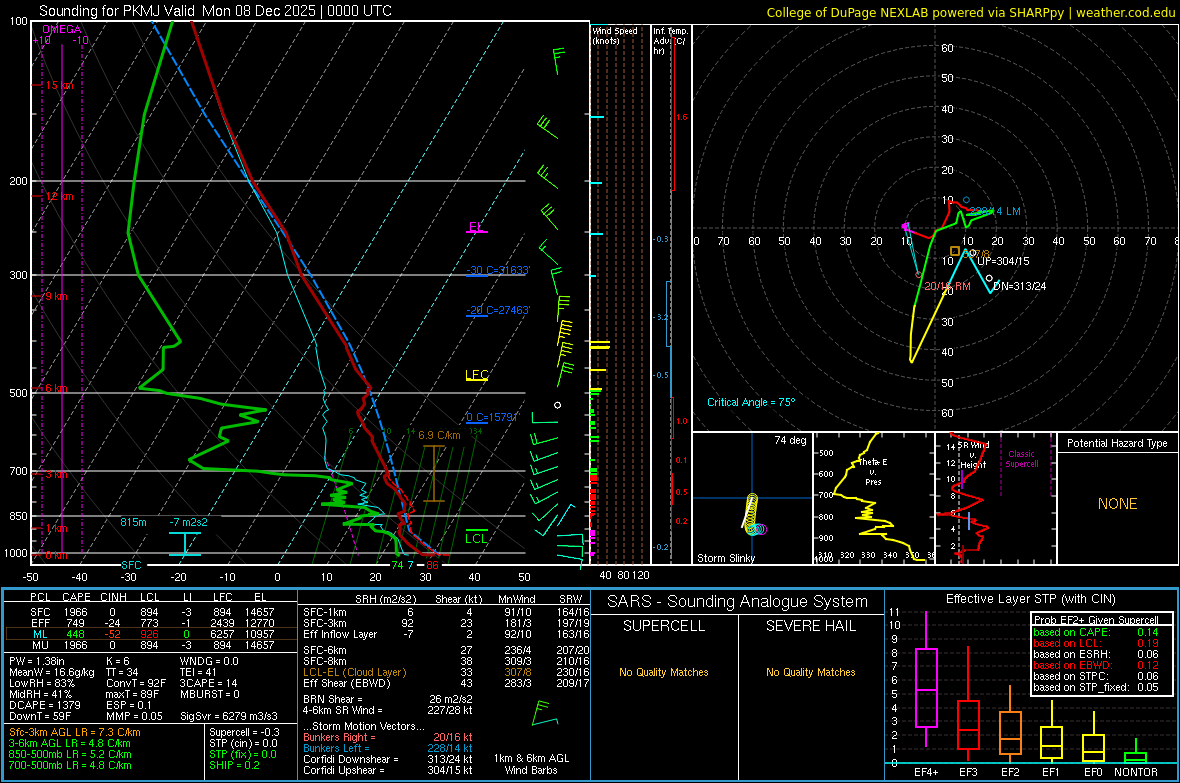Click the 'TEI = 41' value

click(198, 672)
